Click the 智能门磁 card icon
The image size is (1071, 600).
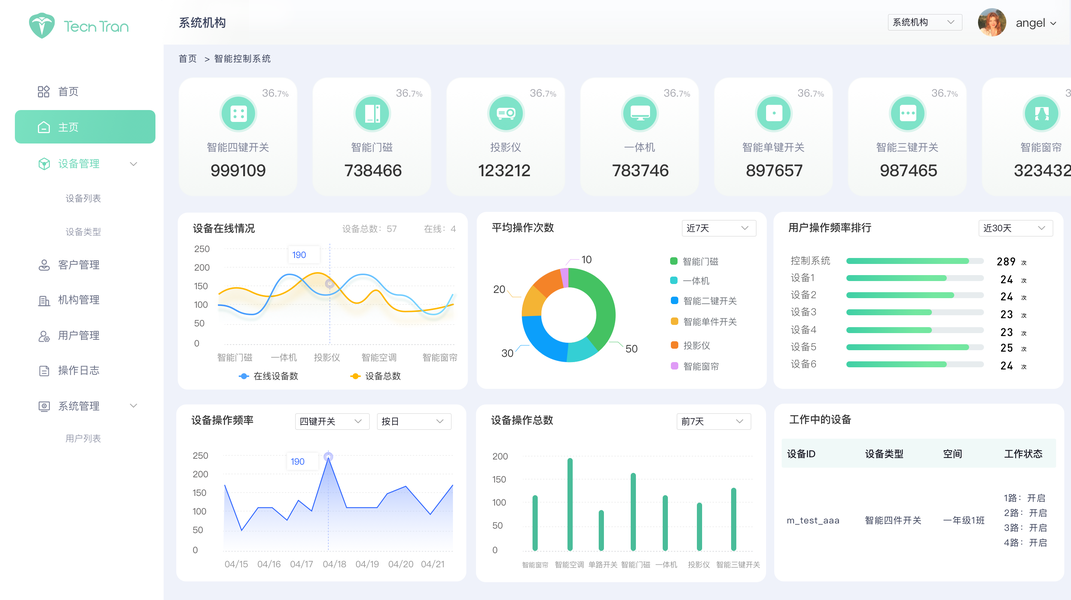(372, 113)
